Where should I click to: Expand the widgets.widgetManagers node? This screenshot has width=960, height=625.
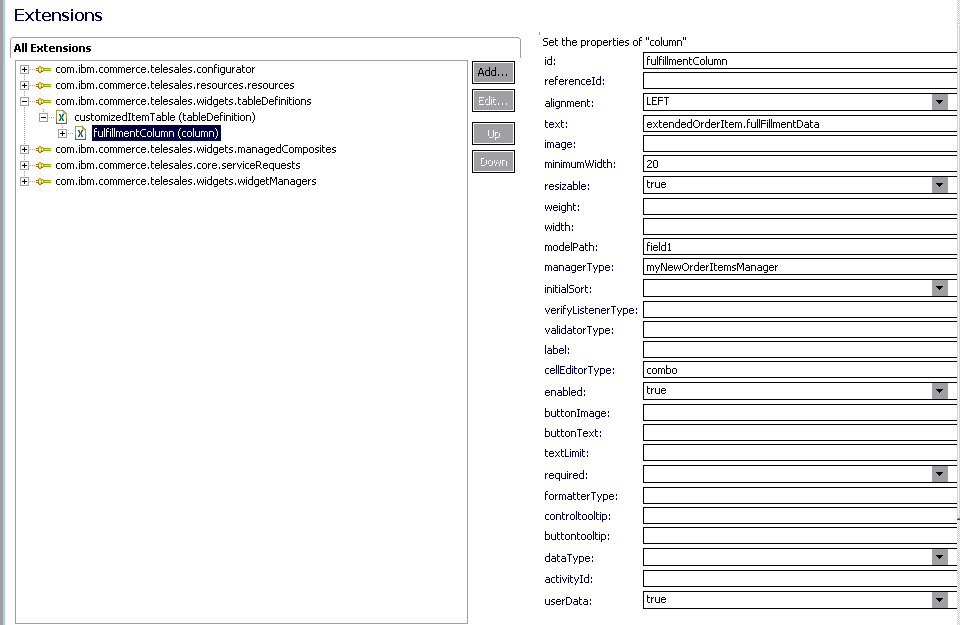pyautogui.click(x=24, y=181)
